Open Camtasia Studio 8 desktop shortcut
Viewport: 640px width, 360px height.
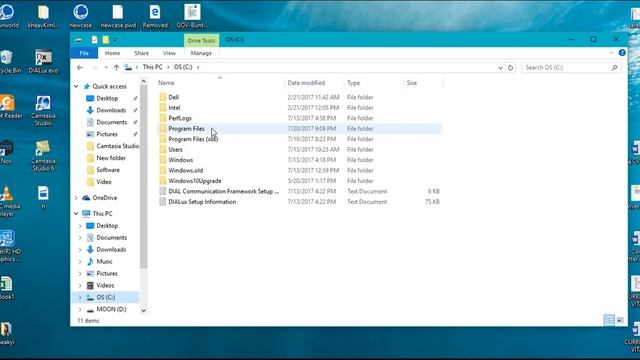[43, 156]
